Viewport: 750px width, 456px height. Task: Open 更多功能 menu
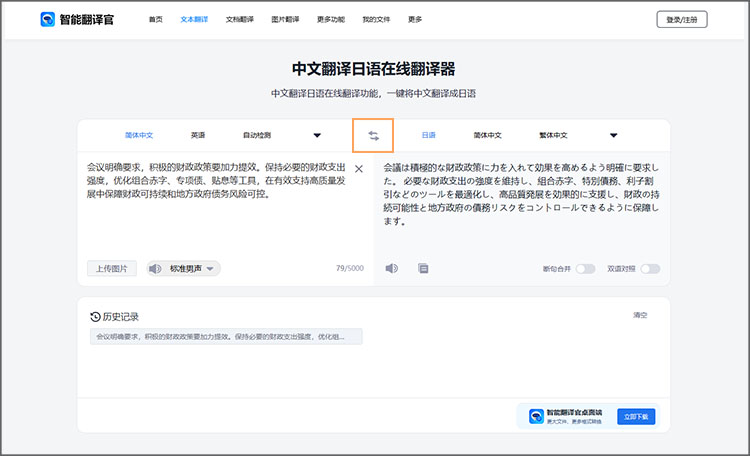tap(331, 20)
